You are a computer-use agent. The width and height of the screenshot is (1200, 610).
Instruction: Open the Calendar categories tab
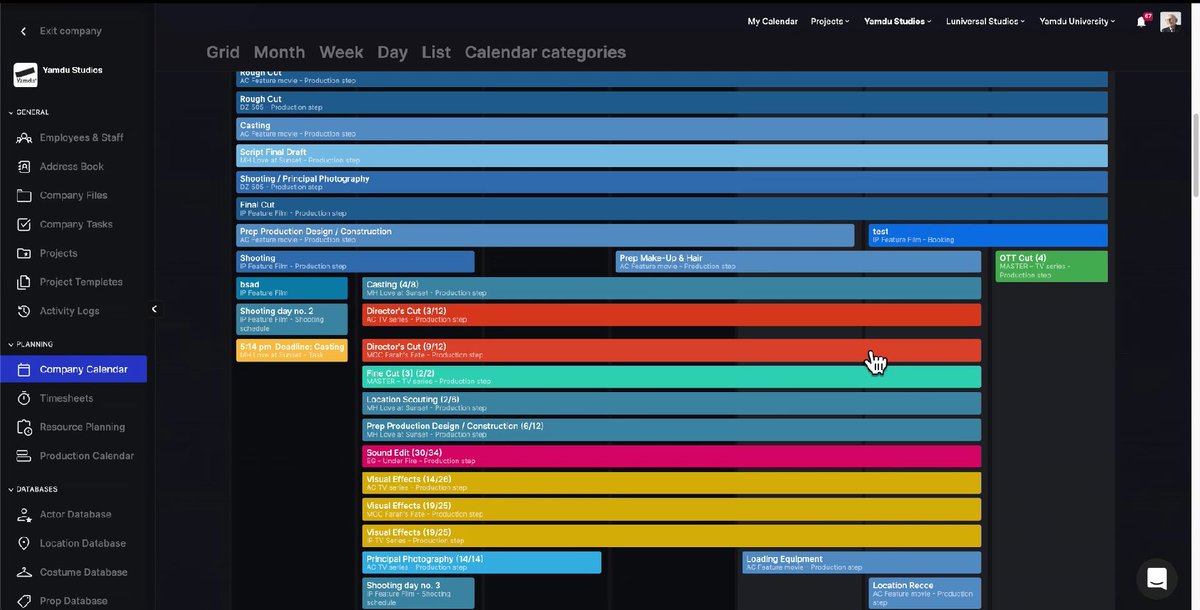click(x=545, y=52)
